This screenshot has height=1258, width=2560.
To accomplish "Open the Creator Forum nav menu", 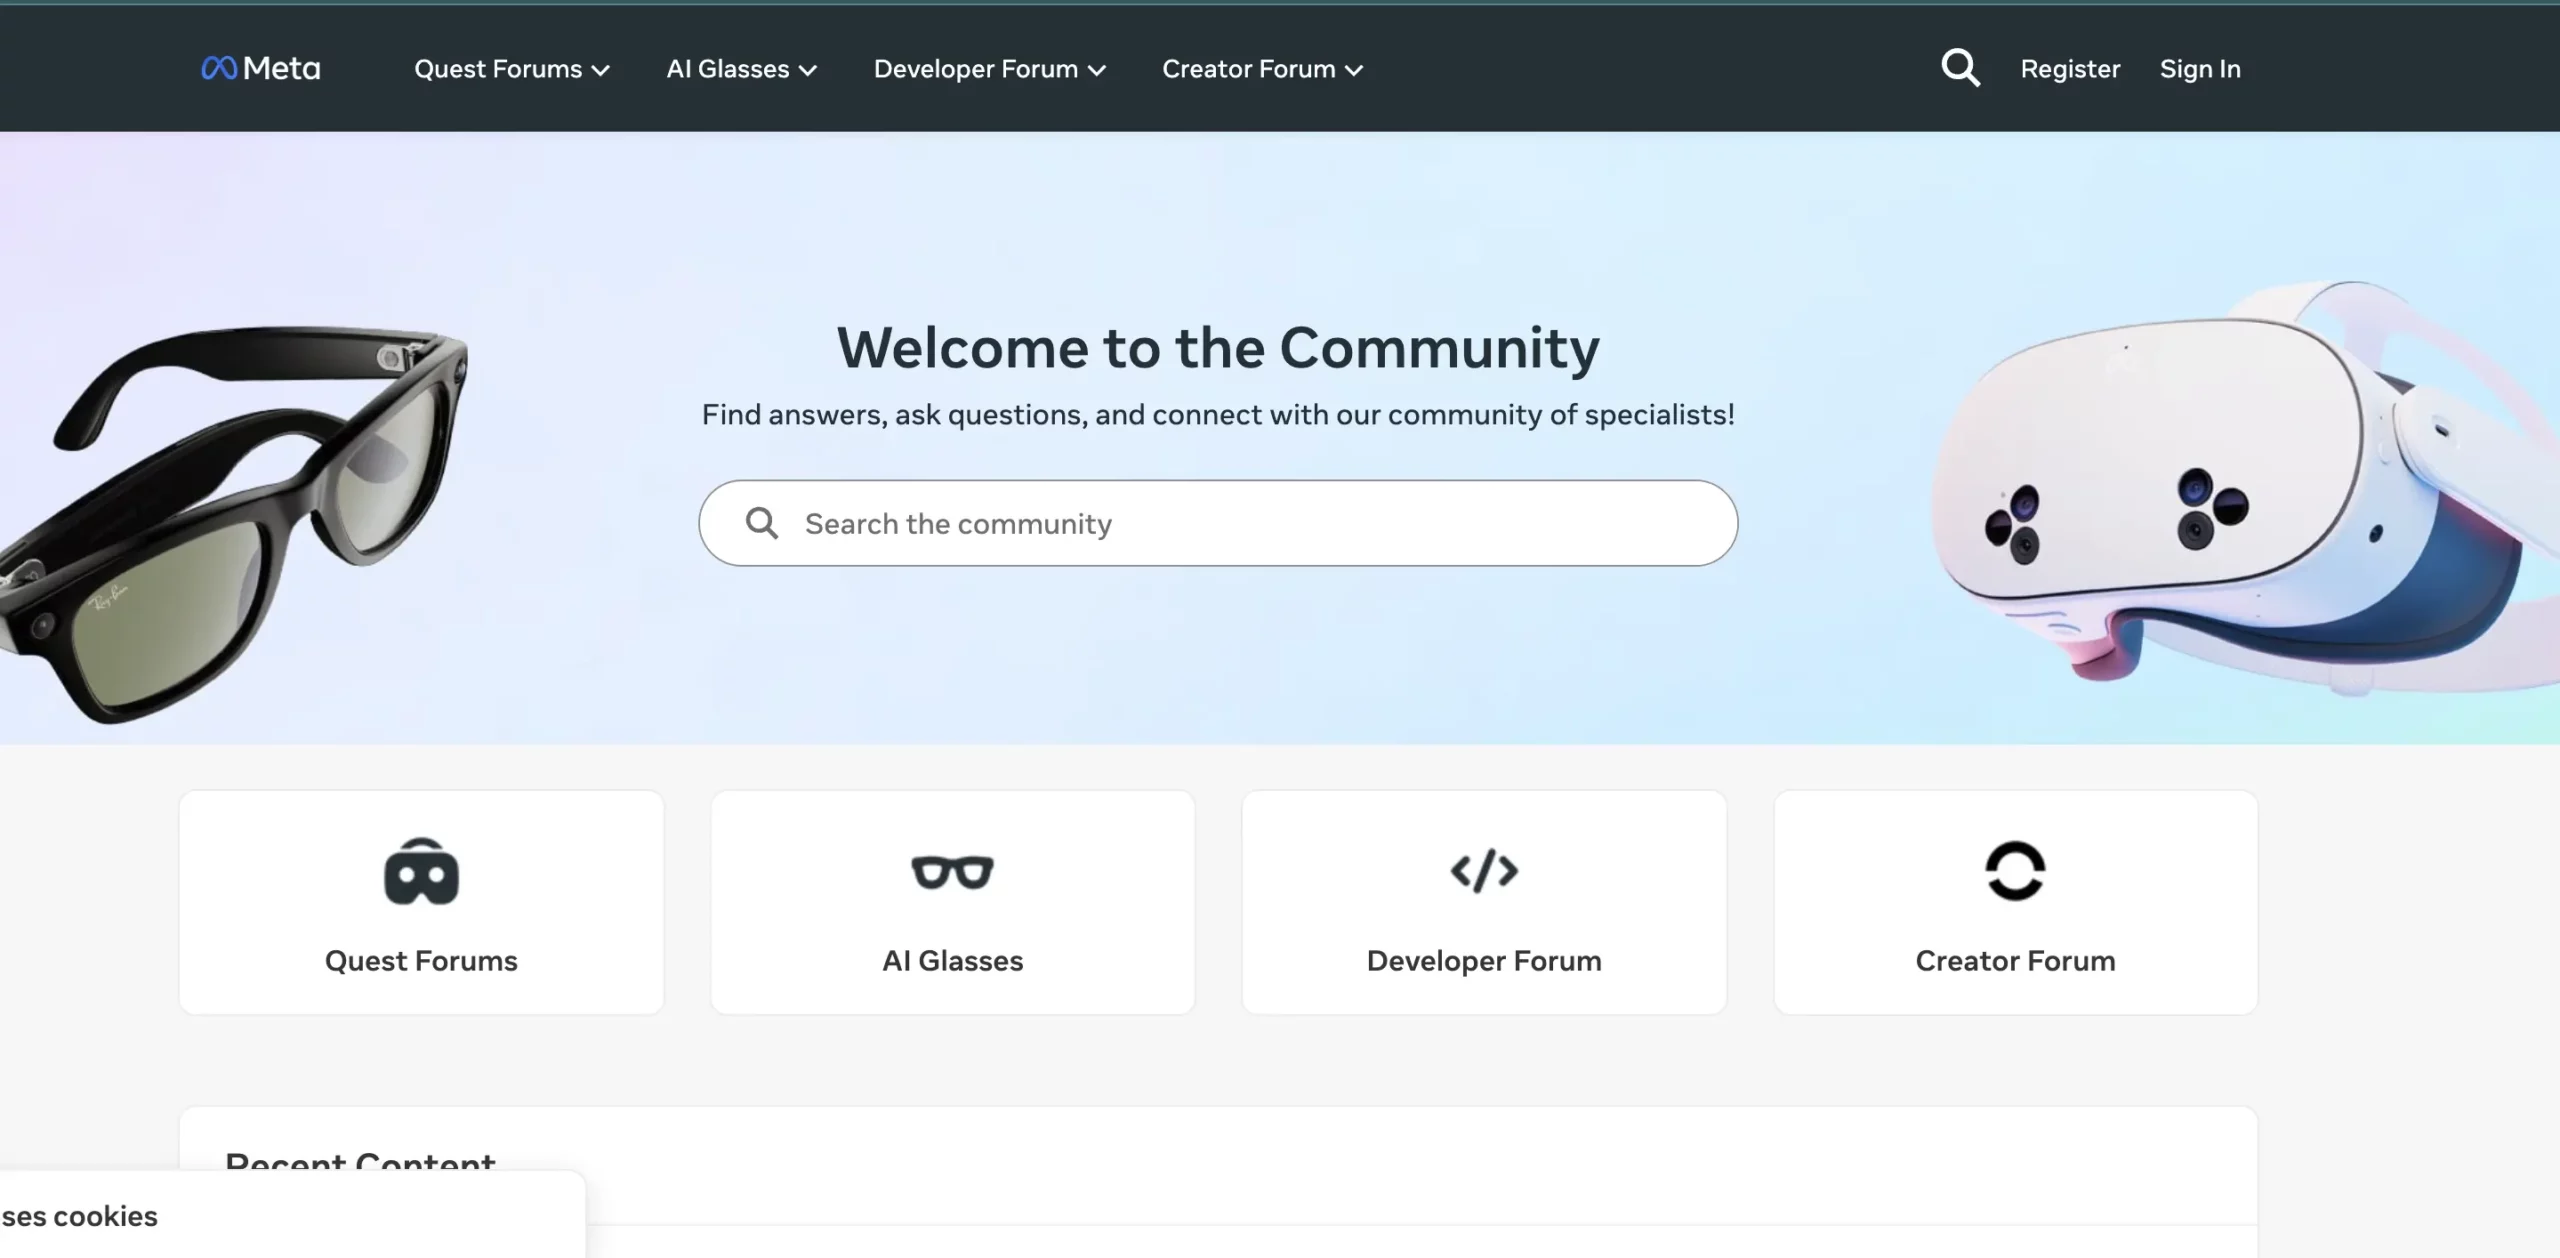I will 1262,69.
